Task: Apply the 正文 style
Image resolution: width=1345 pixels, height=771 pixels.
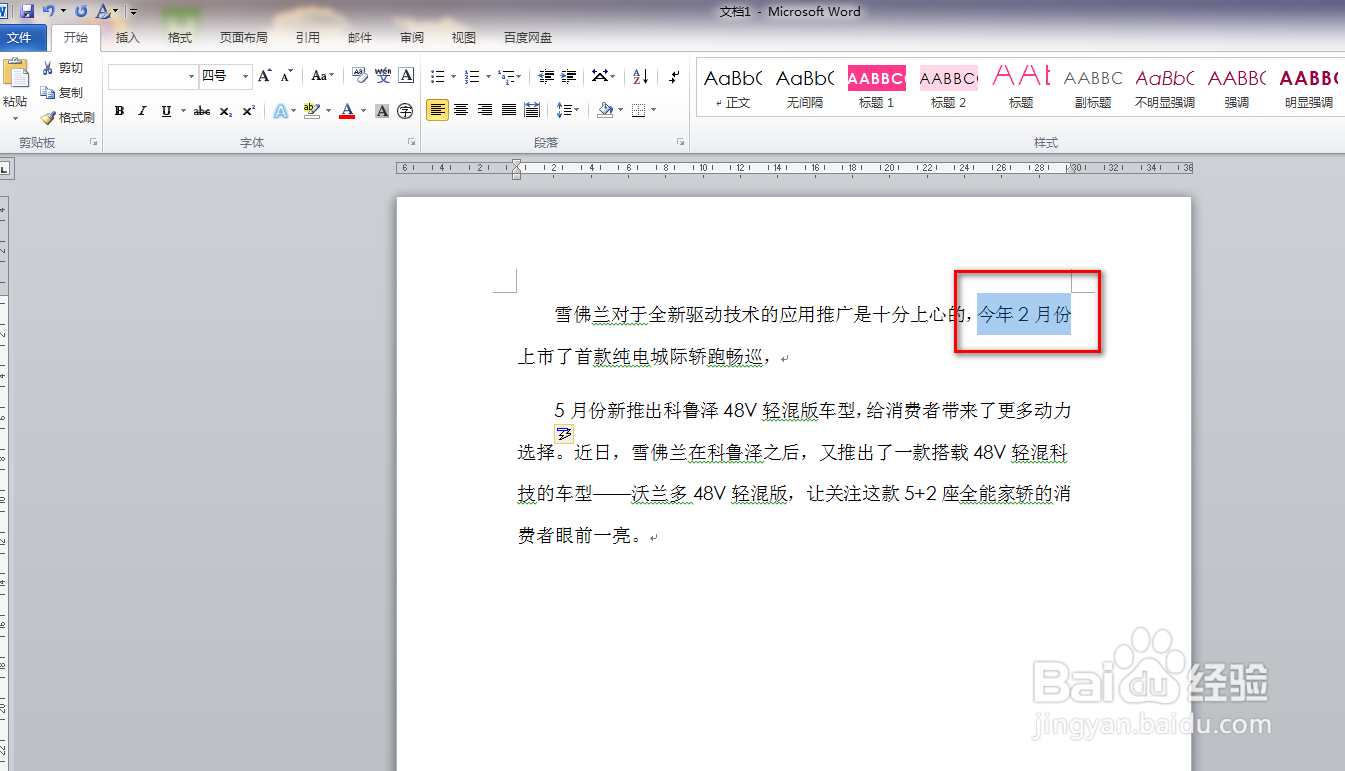Action: 733,87
